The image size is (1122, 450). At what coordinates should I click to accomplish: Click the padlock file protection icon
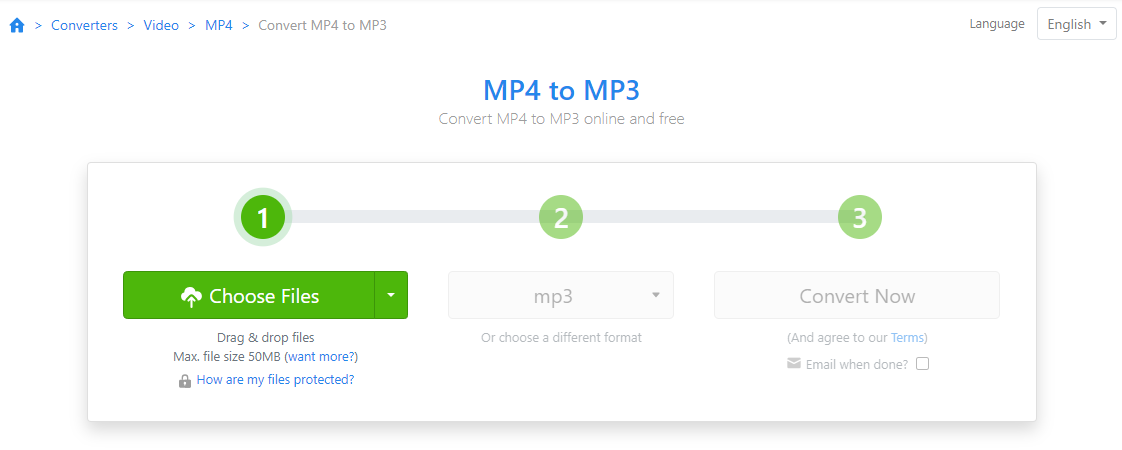coord(185,381)
